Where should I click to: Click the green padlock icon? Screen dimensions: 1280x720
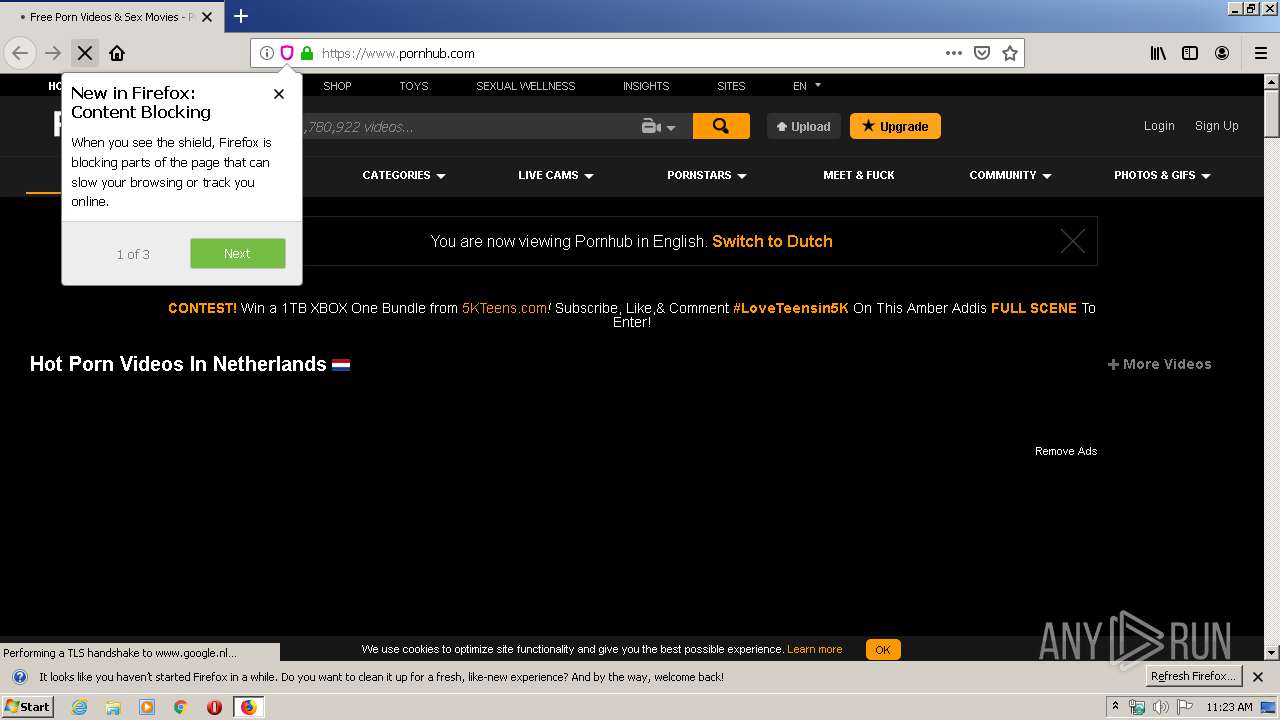pos(307,53)
